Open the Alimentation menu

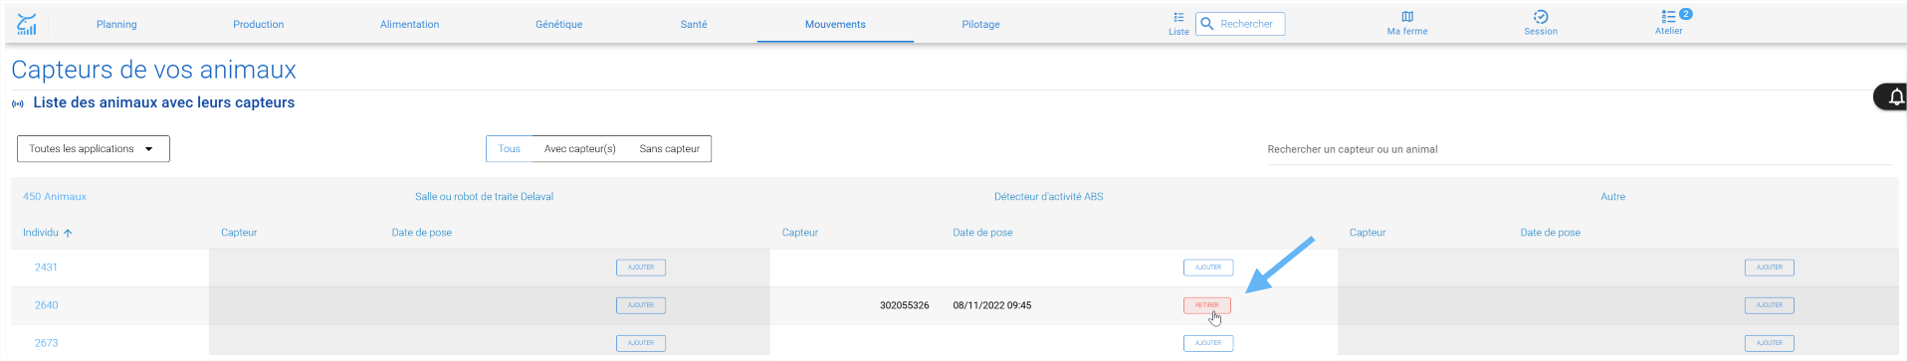pyautogui.click(x=409, y=24)
